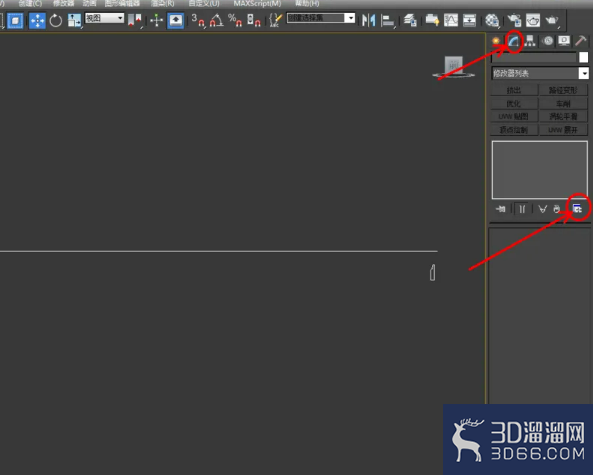Click the 路径变形 modifier button
The image size is (593, 475).
[563, 90]
